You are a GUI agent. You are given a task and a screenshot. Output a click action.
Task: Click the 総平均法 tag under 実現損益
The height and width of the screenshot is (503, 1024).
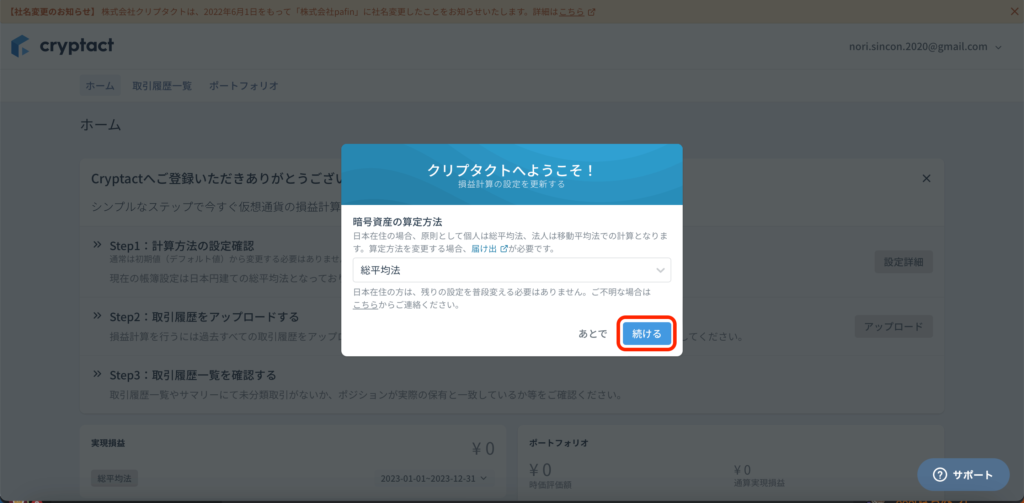coord(114,478)
